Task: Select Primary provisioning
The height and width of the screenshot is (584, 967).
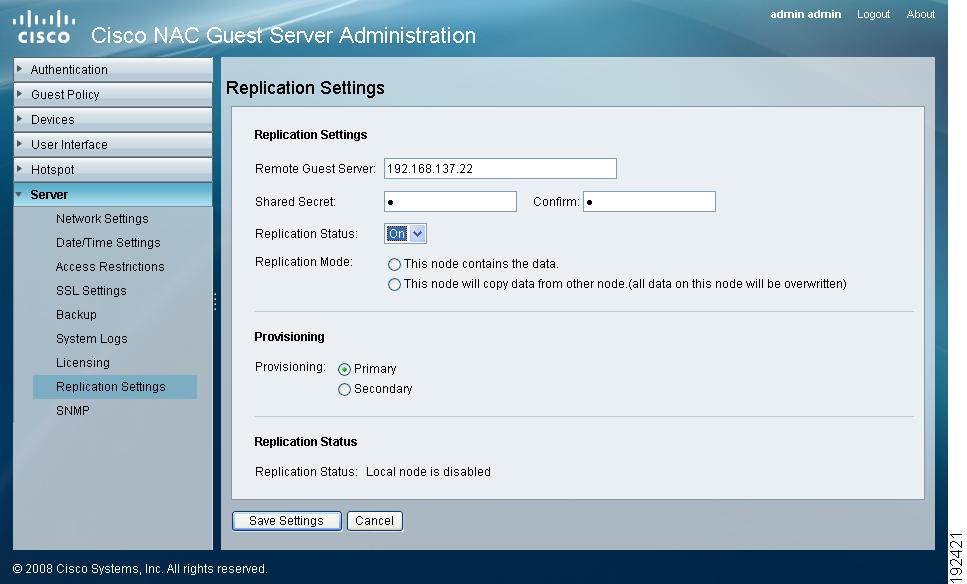Action: tap(344, 369)
